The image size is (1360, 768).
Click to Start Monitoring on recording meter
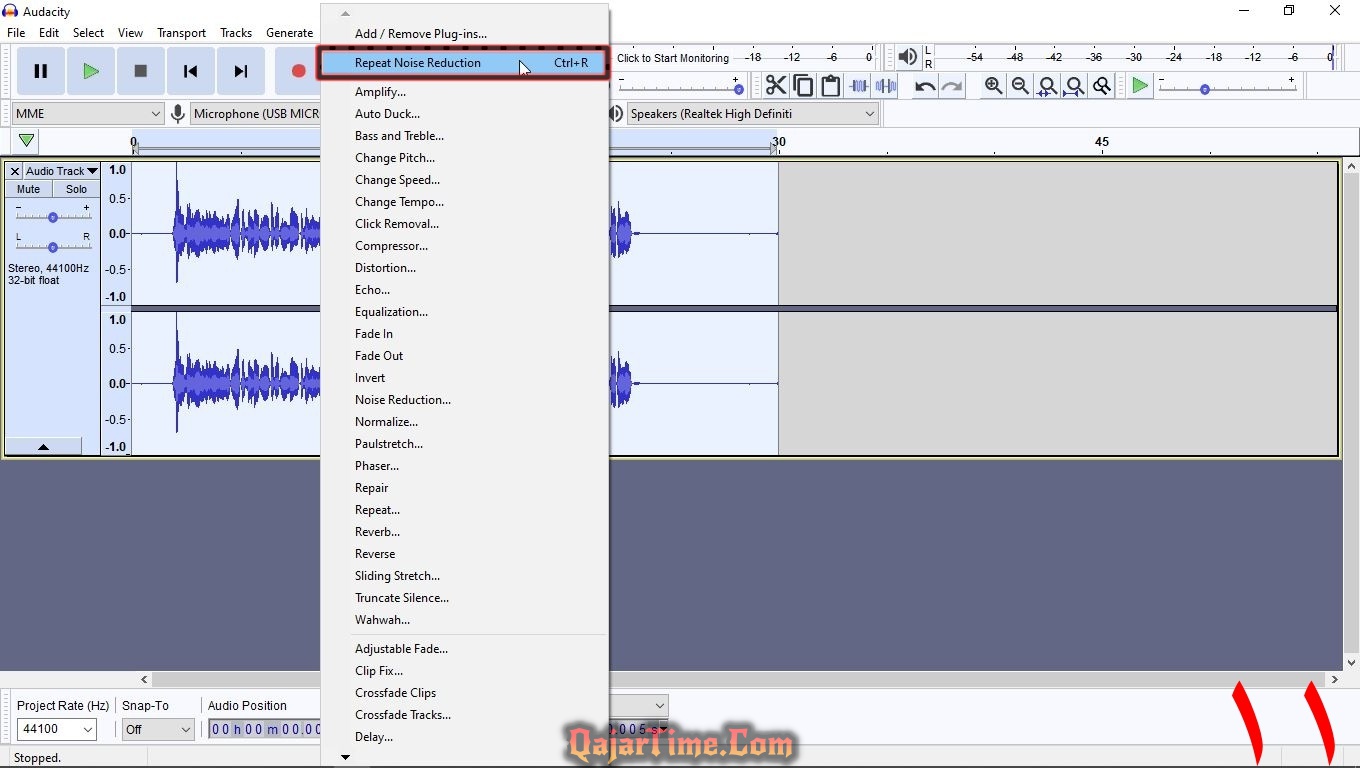point(673,58)
